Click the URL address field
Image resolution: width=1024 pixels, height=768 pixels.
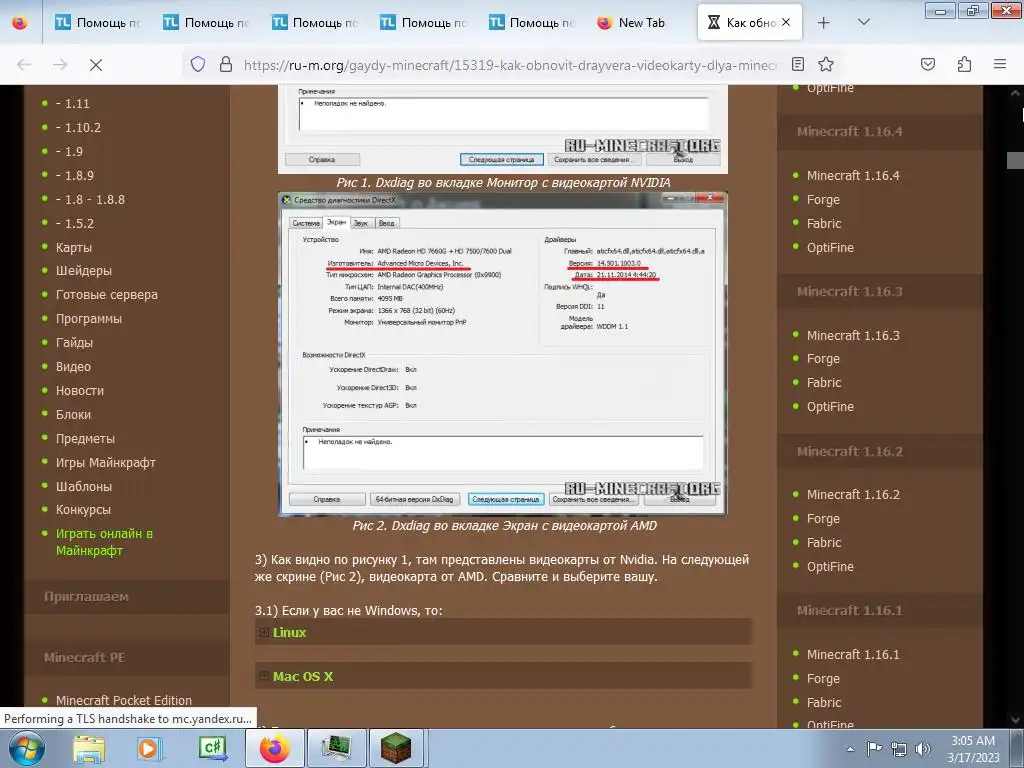tap(509, 65)
